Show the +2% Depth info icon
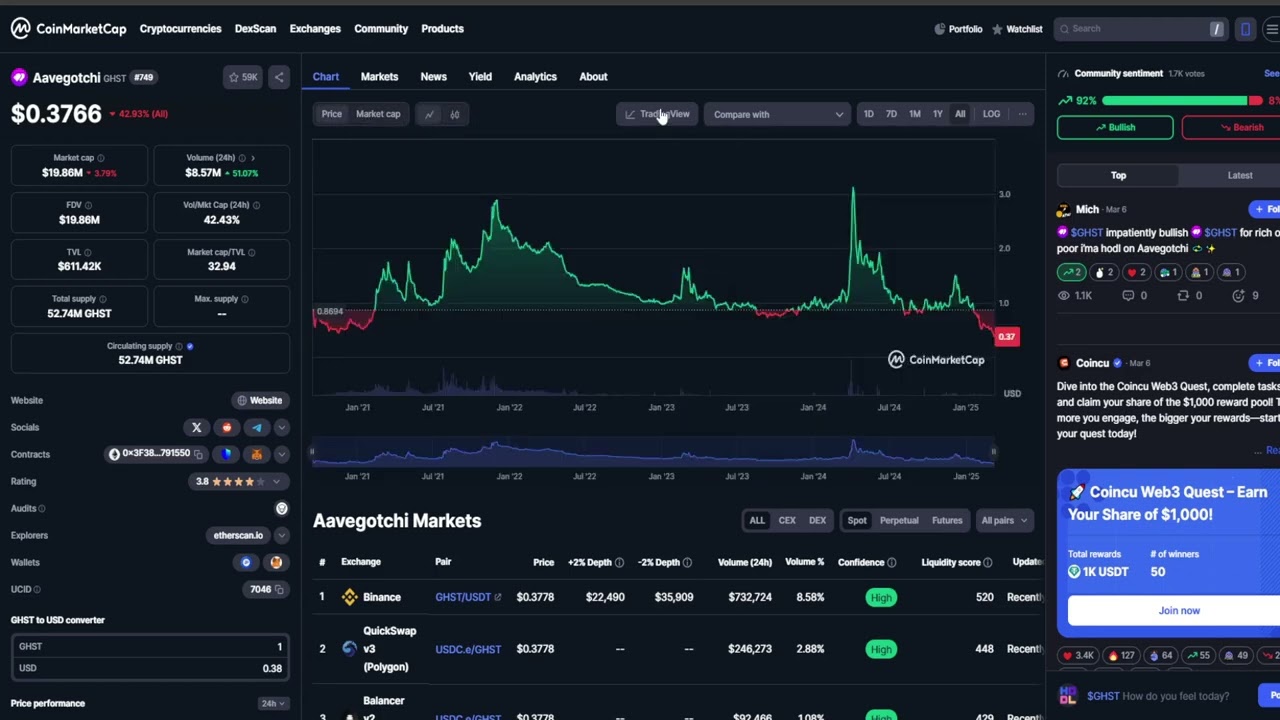1280x720 pixels. coord(619,562)
